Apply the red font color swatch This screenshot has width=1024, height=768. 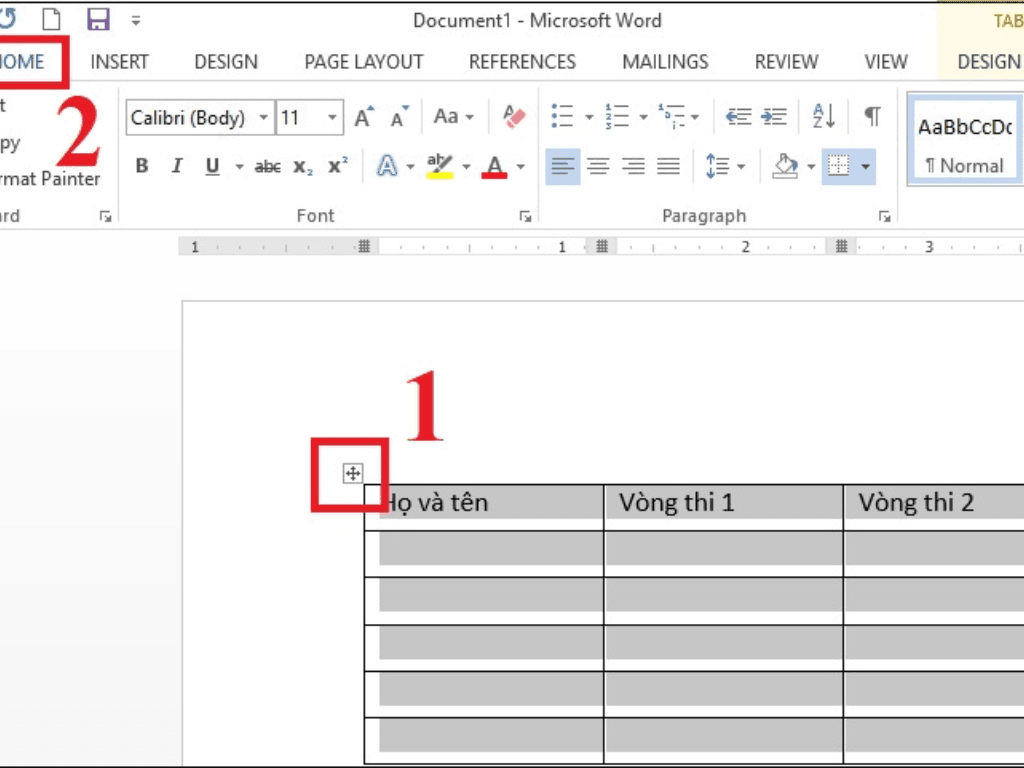(494, 166)
